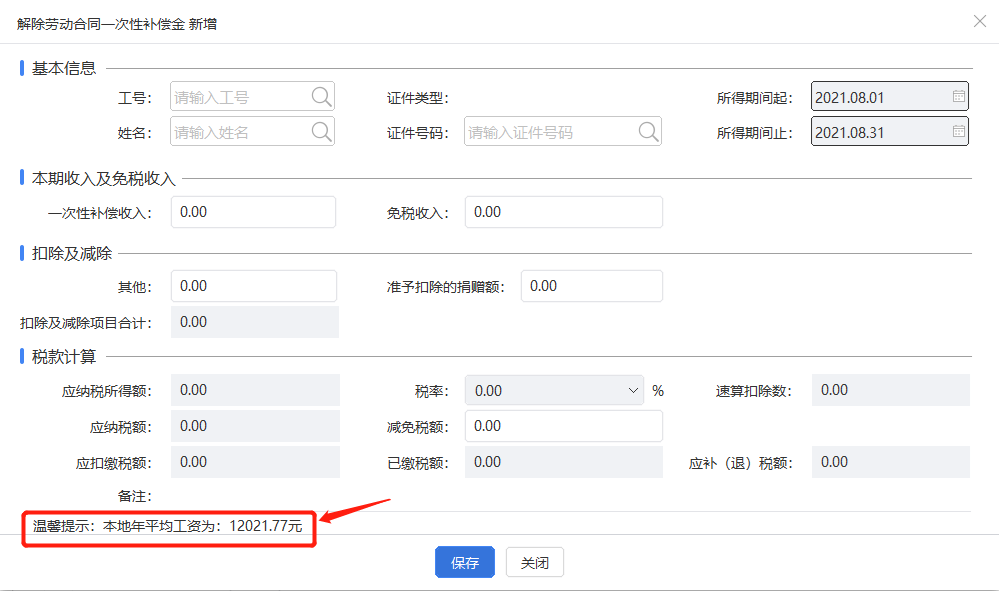Select the 免税收入 amount field
999x591 pixels.
point(563,212)
